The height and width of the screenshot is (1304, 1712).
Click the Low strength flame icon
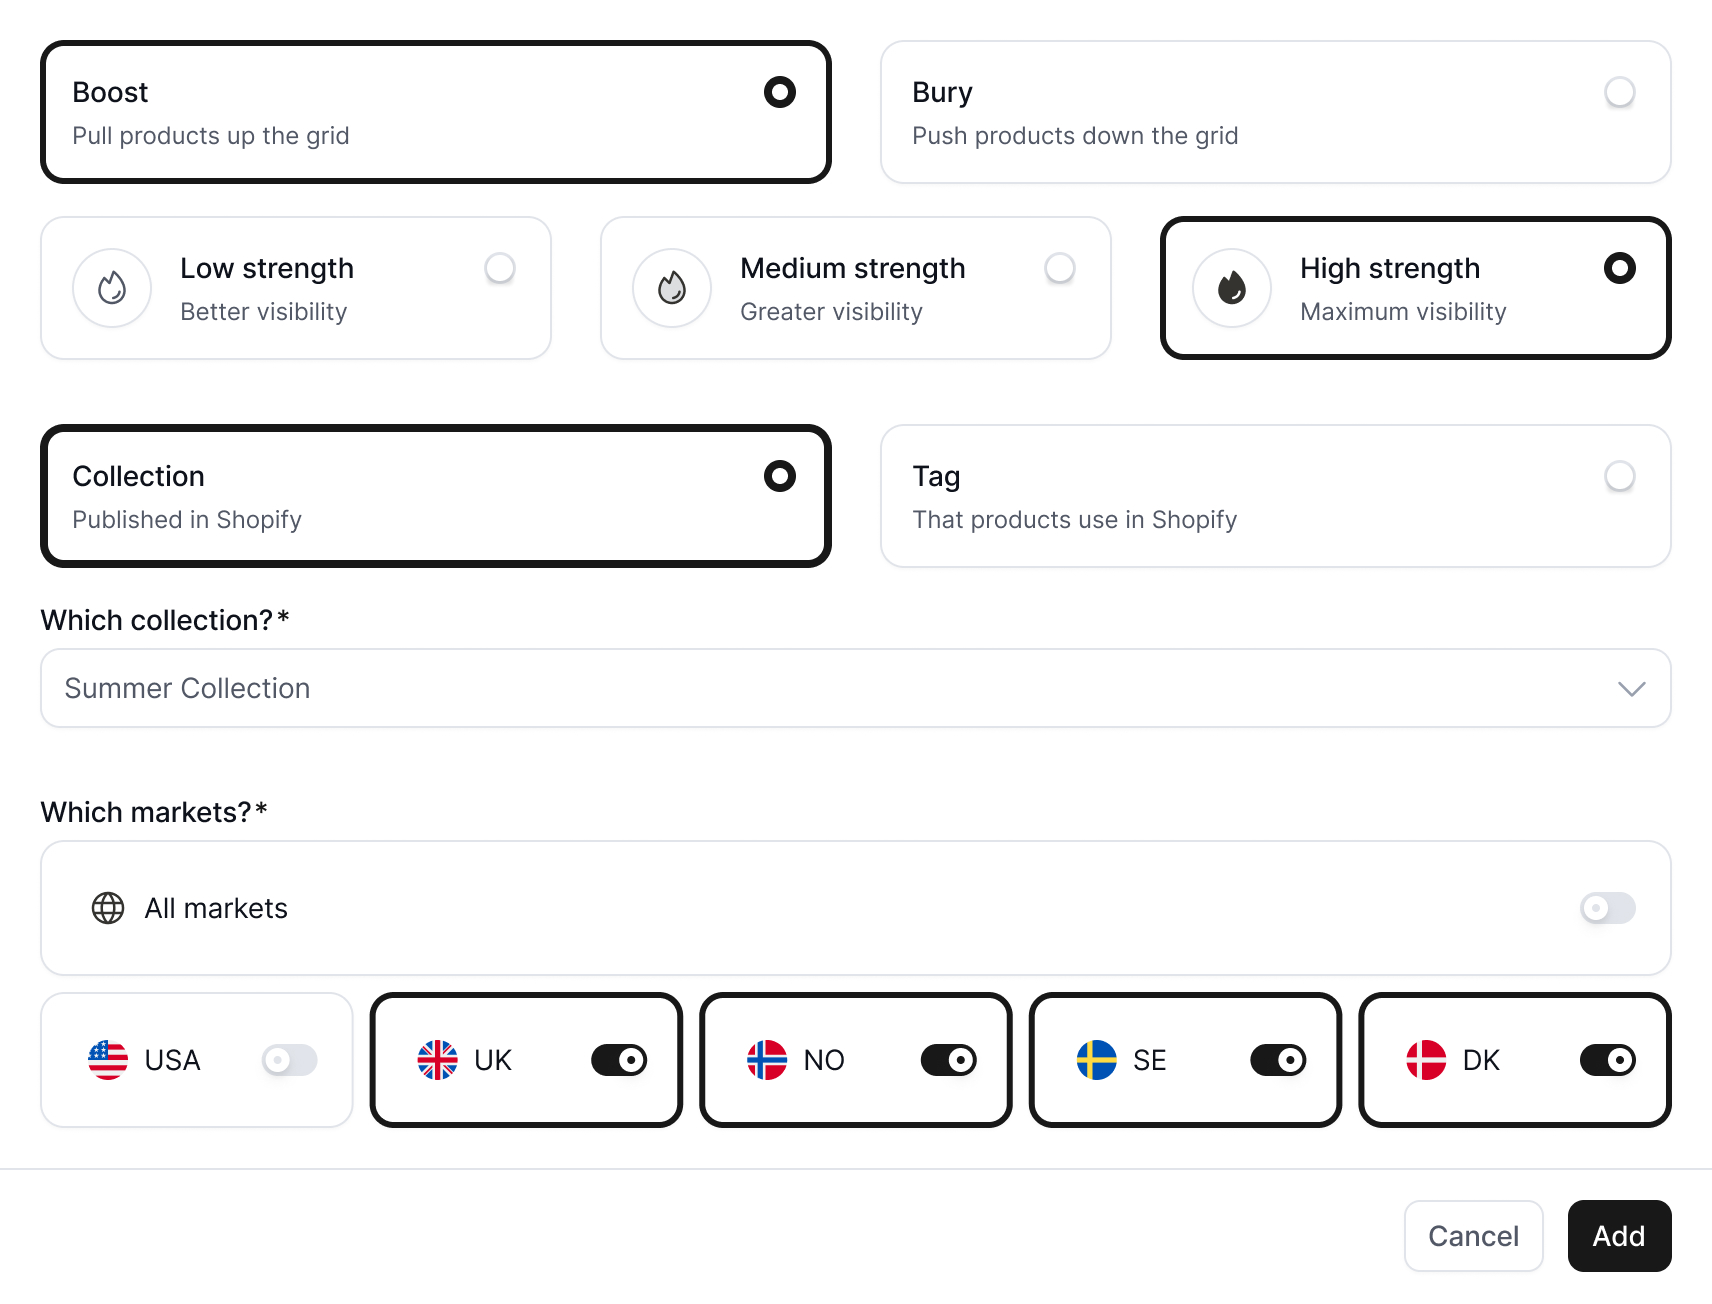112,288
